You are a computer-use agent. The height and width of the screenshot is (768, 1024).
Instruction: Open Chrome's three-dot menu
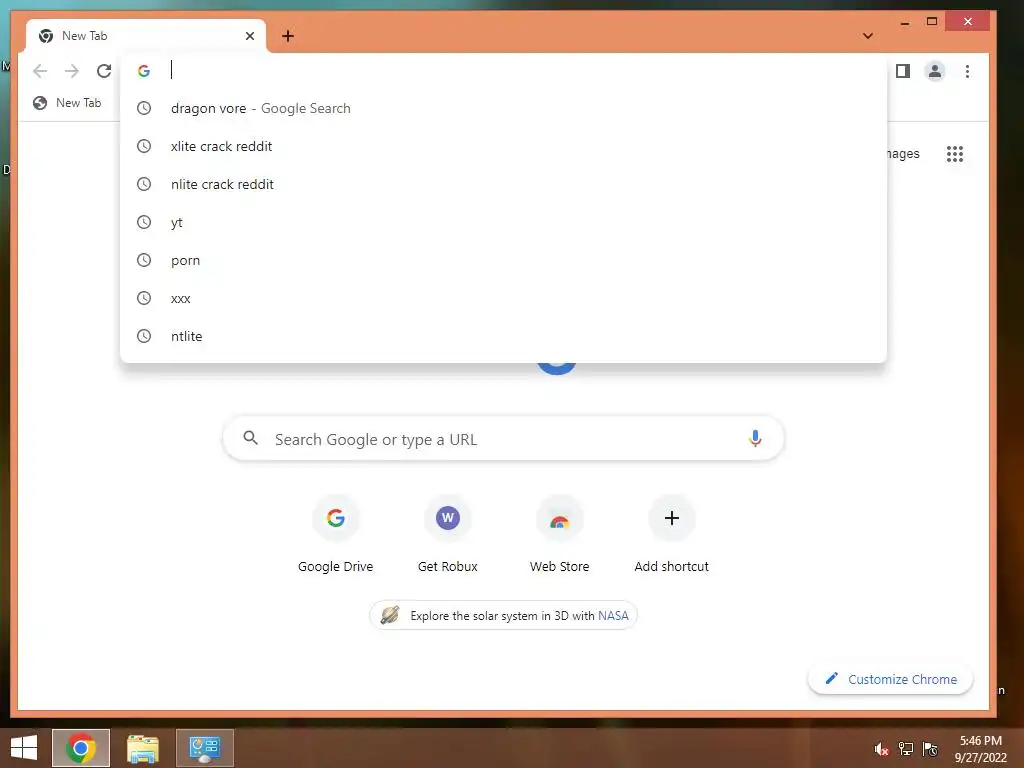967,71
